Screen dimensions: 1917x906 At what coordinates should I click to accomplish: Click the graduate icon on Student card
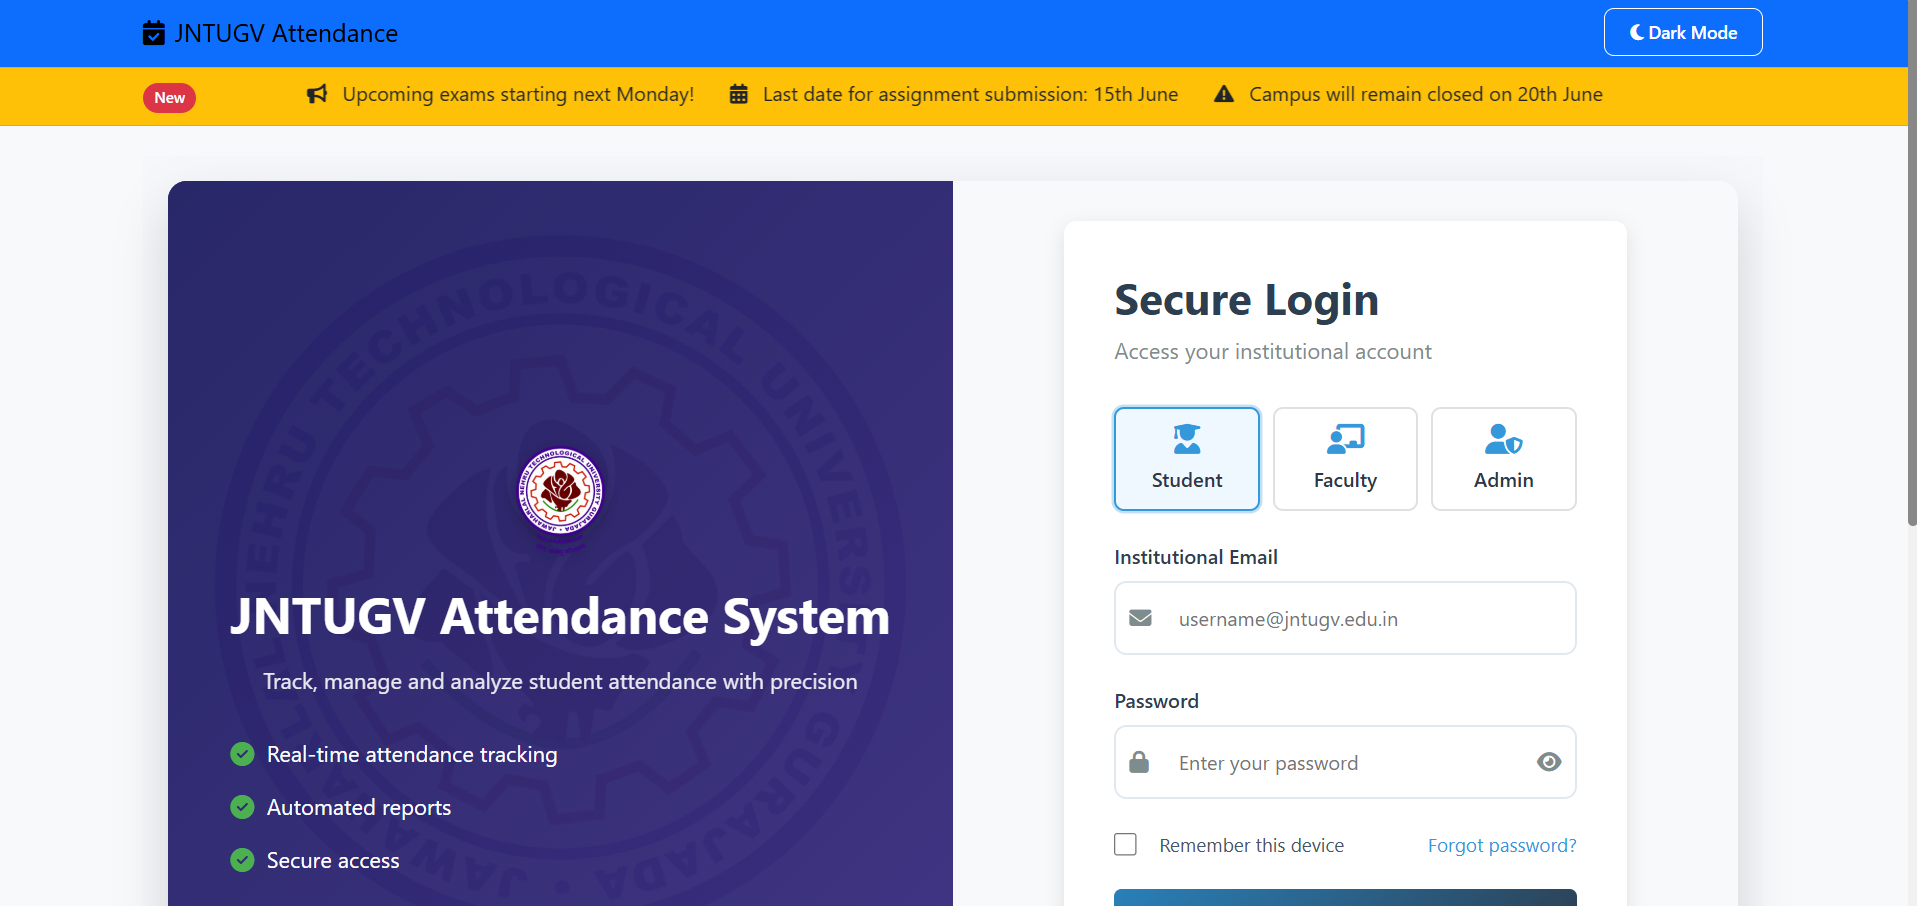pos(1187,438)
